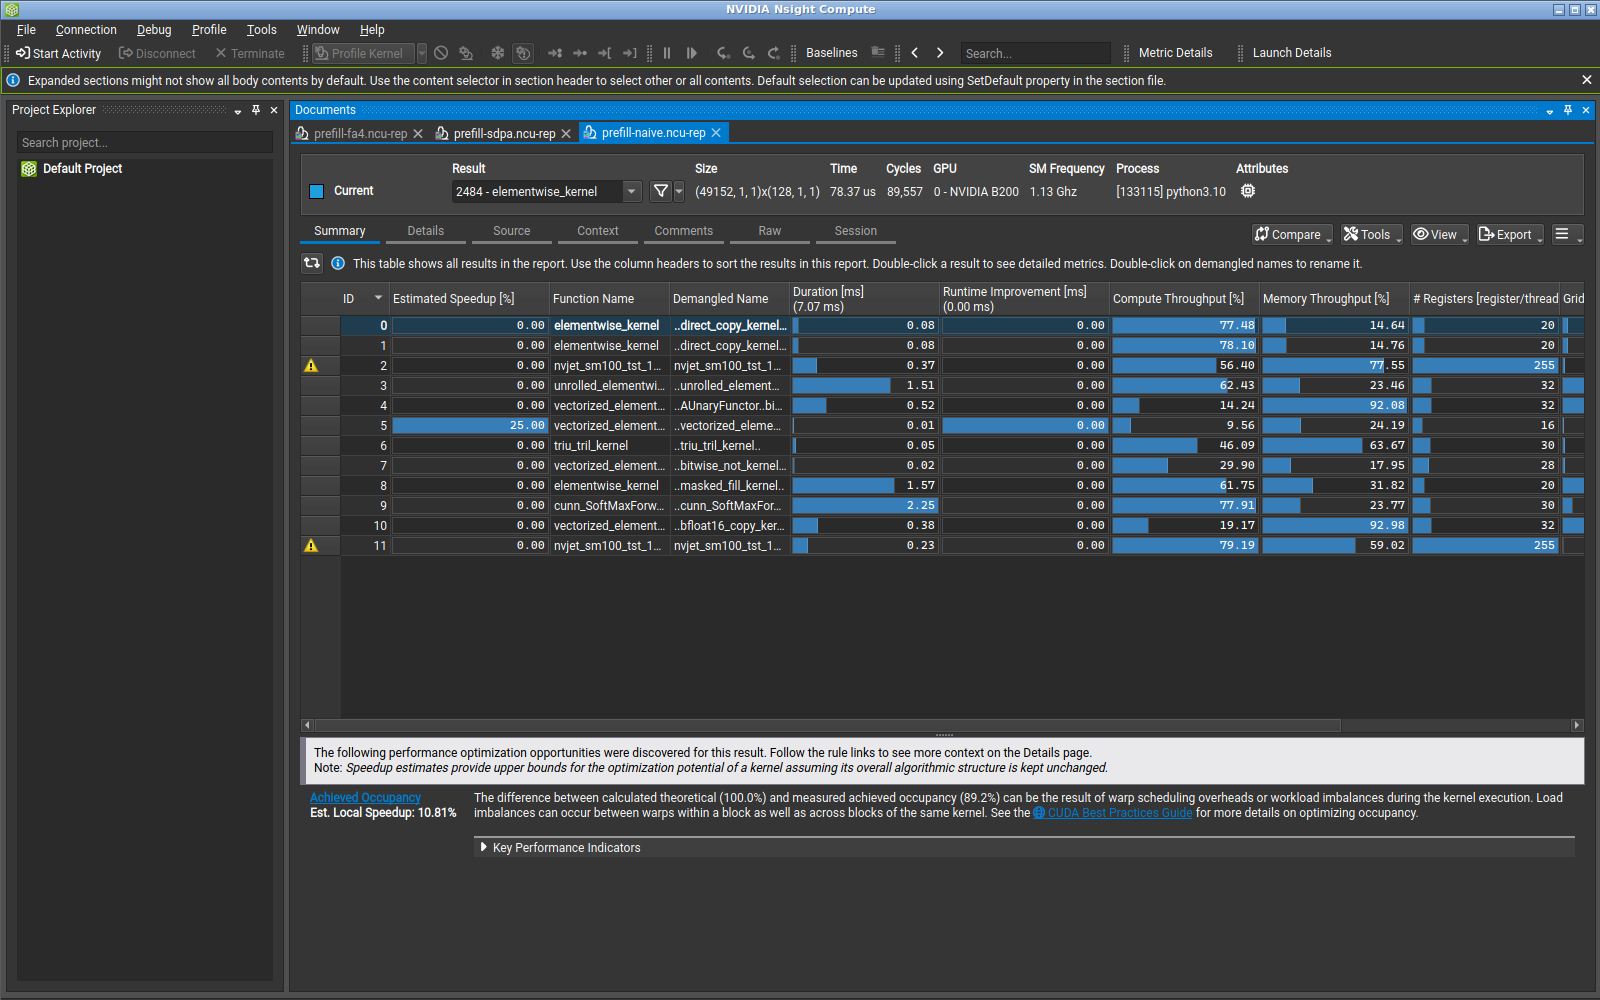Click the scroll right arrow under table

1577,725
